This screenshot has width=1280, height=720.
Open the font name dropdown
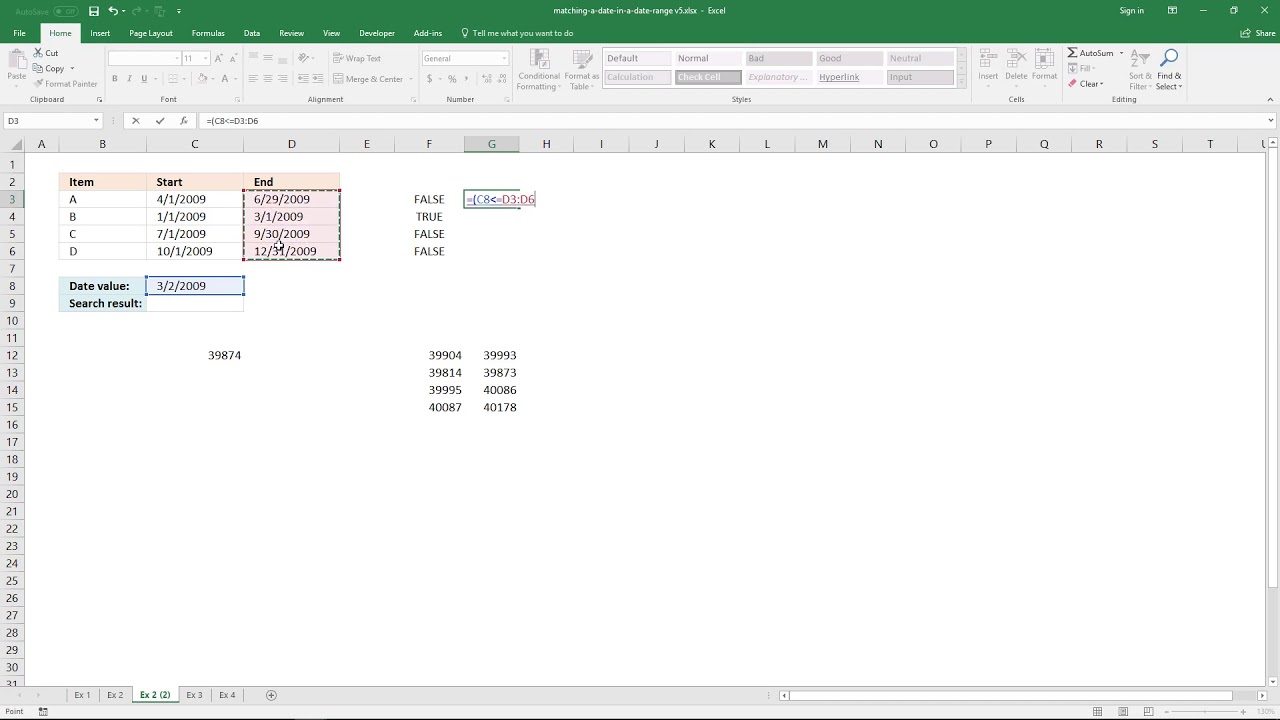(176, 58)
